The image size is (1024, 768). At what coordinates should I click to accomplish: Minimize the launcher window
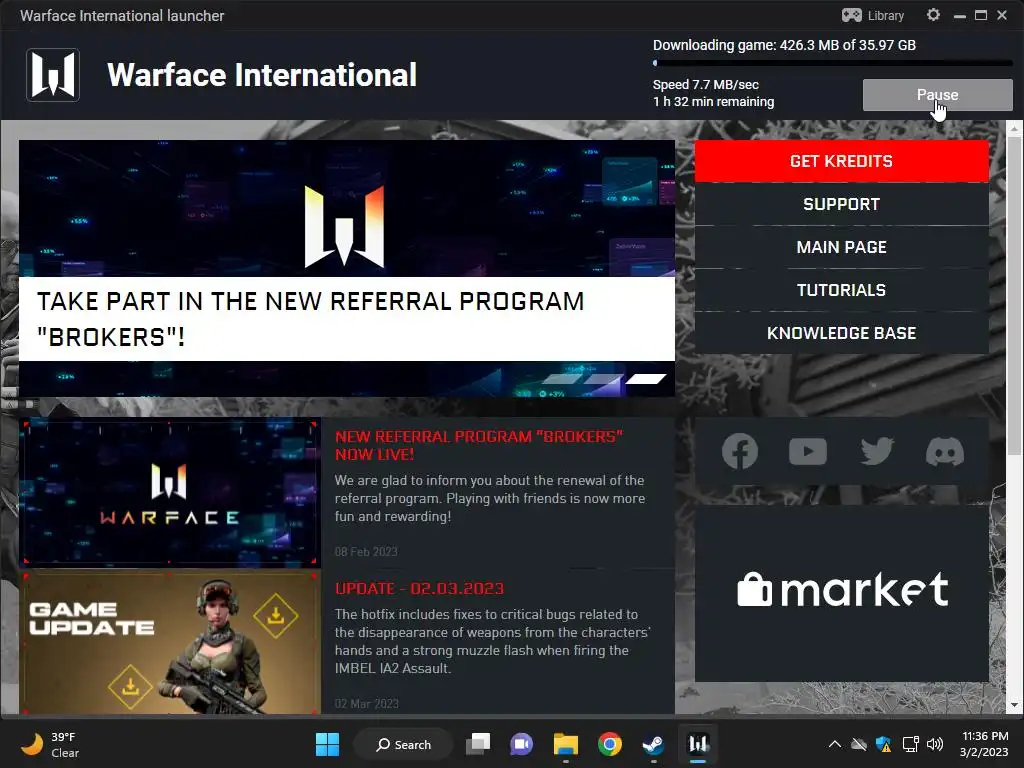(x=959, y=16)
